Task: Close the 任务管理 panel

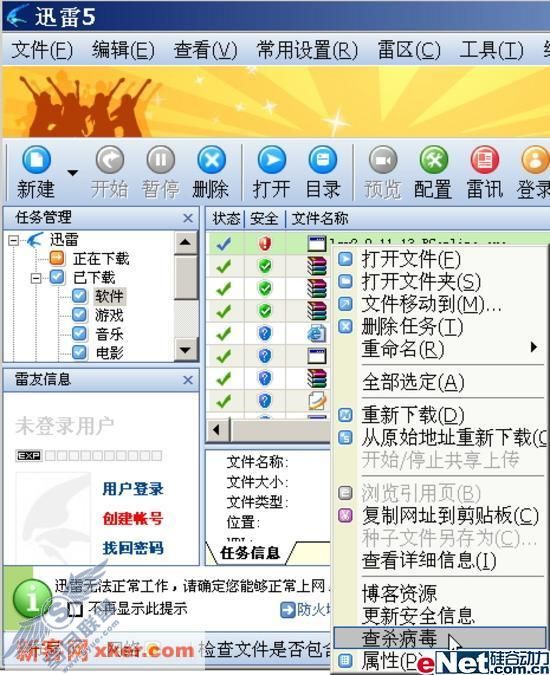Action: pyautogui.click(x=188, y=218)
